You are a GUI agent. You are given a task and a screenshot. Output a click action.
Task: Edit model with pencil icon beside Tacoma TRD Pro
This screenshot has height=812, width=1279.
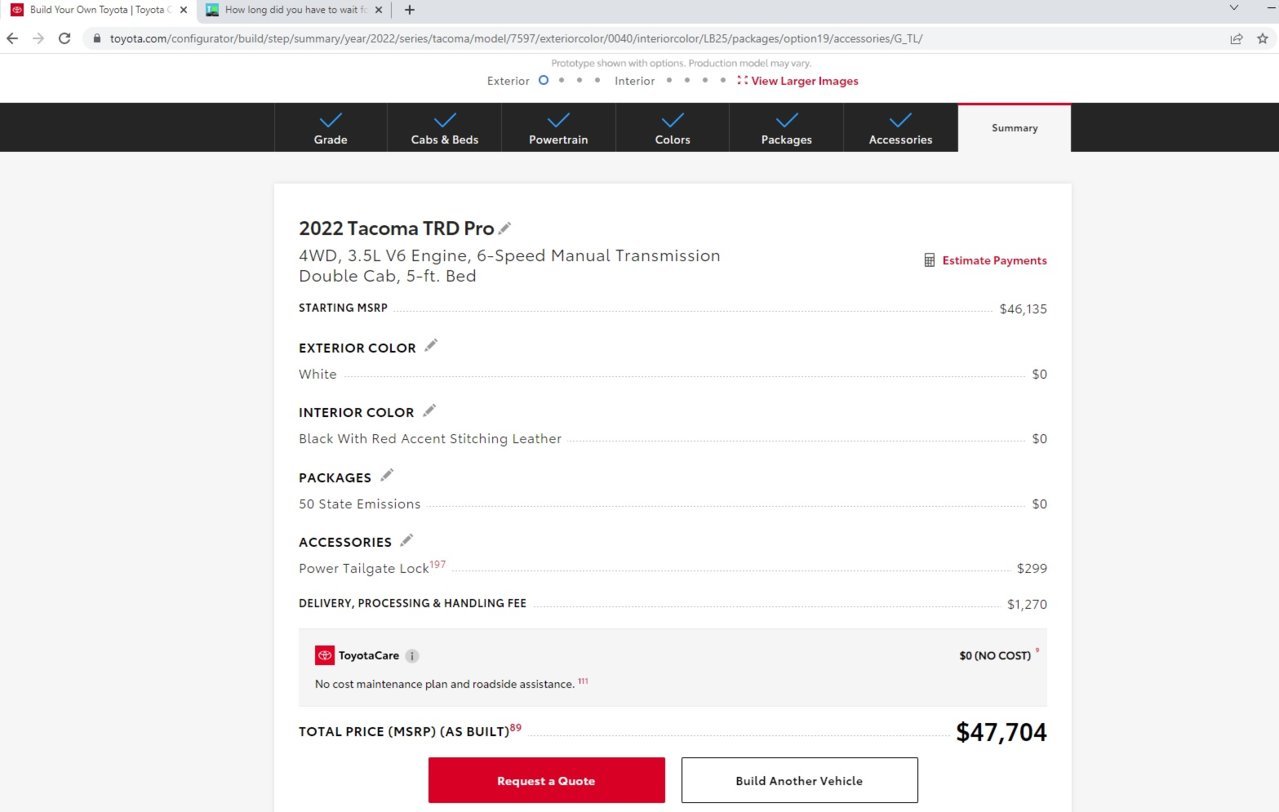pos(505,228)
